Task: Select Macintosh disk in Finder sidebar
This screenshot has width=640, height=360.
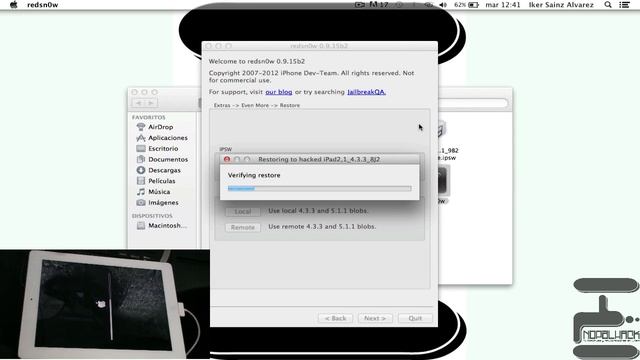Action: (162, 225)
